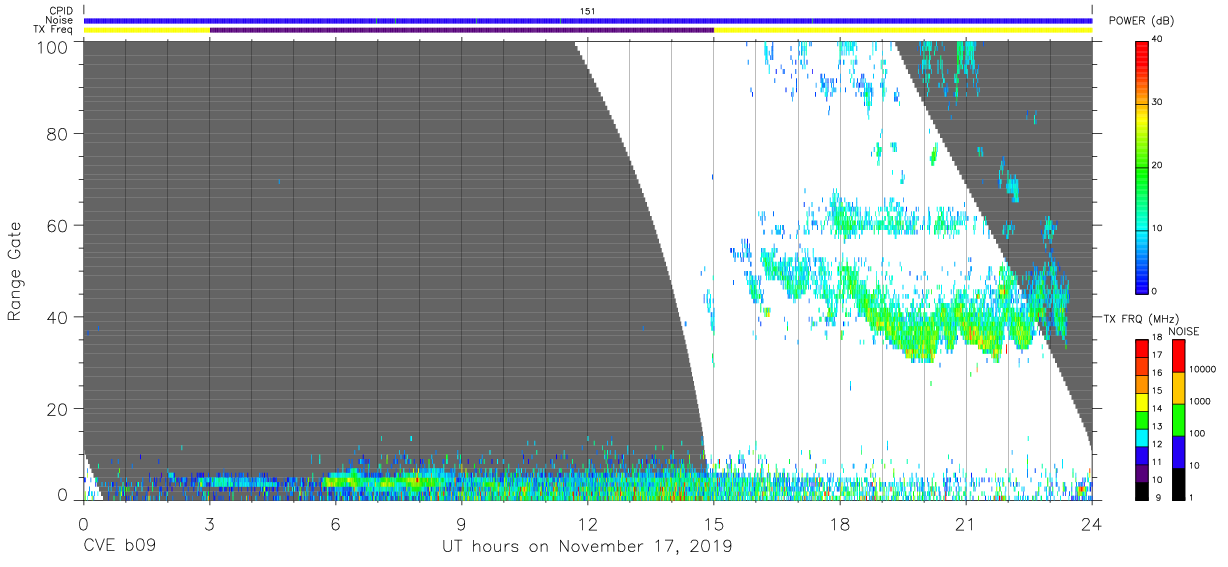Click the Noise row label
Screen dimensions: 1228x567
pos(61,20)
